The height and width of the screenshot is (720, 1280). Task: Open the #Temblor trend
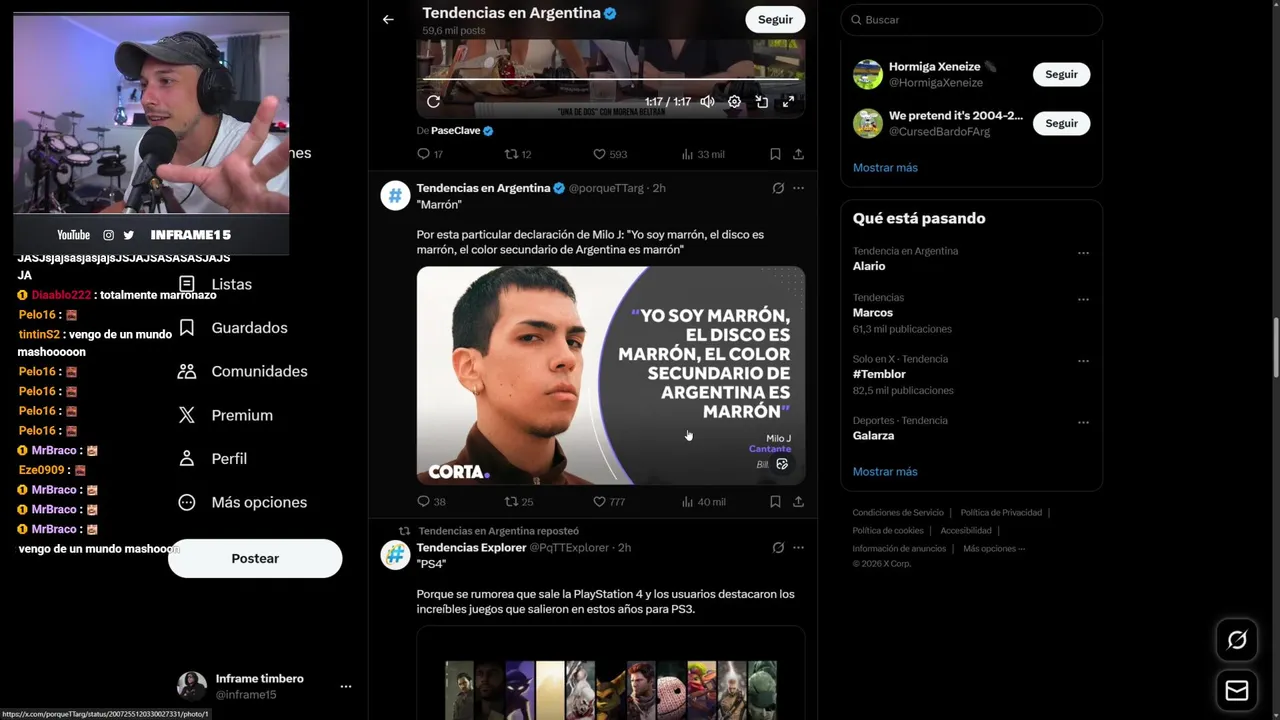tap(971, 374)
